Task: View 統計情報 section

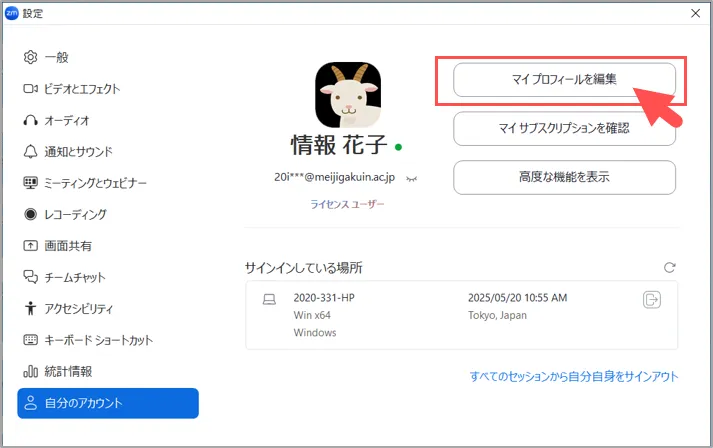Action: (68, 371)
